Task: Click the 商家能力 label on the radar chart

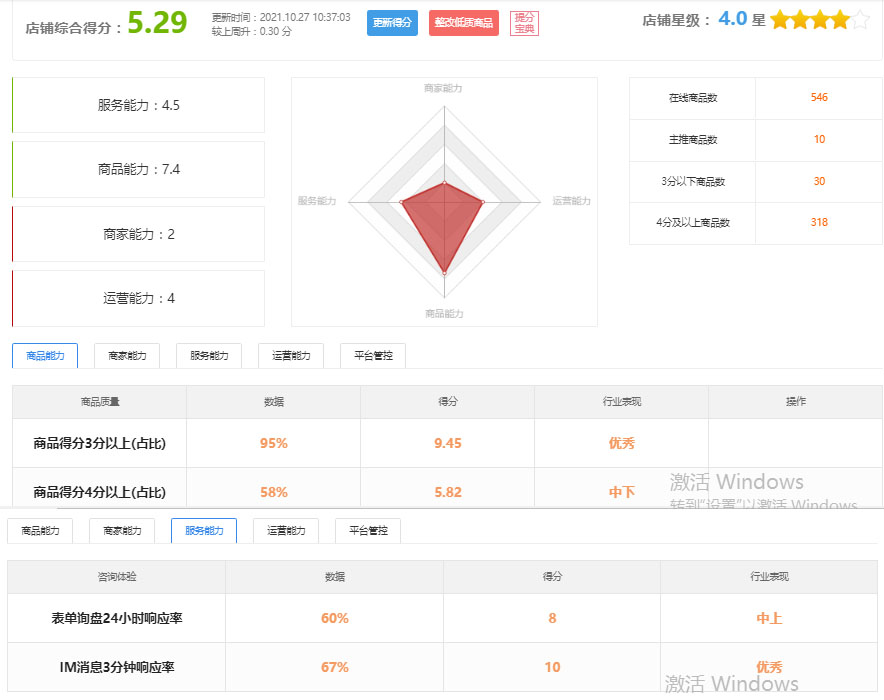Action: pos(443,87)
